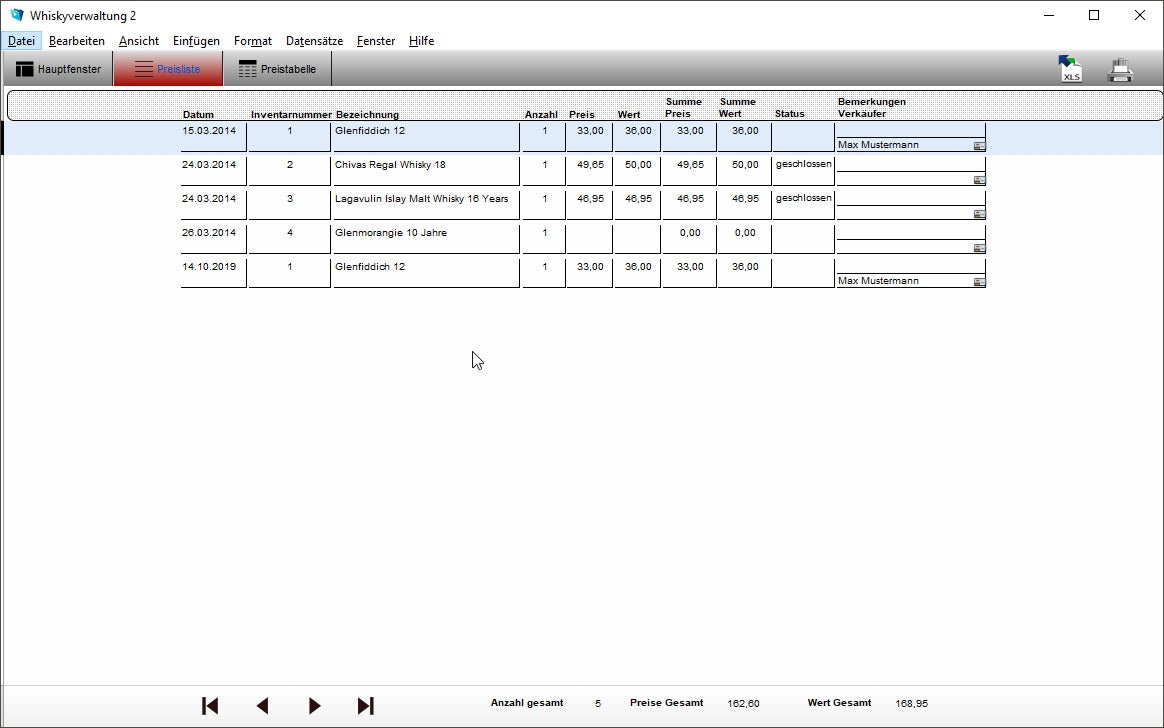
Task: Click Max Mustermann seller in first row
Action: coord(900,145)
